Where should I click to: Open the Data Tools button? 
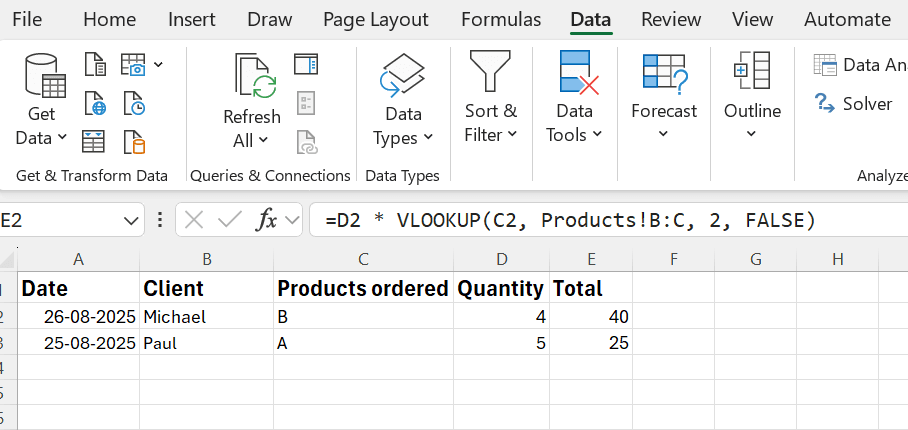click(574, 122)
